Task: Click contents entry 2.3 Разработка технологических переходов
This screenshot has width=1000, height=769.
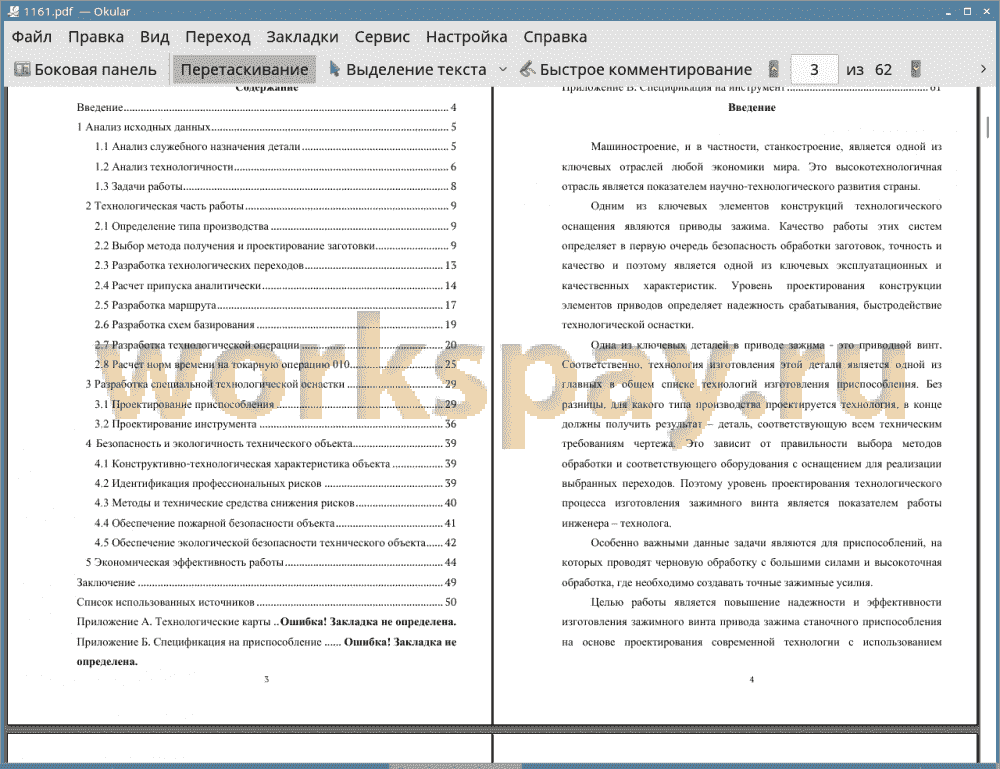Action: click(276, 265)
